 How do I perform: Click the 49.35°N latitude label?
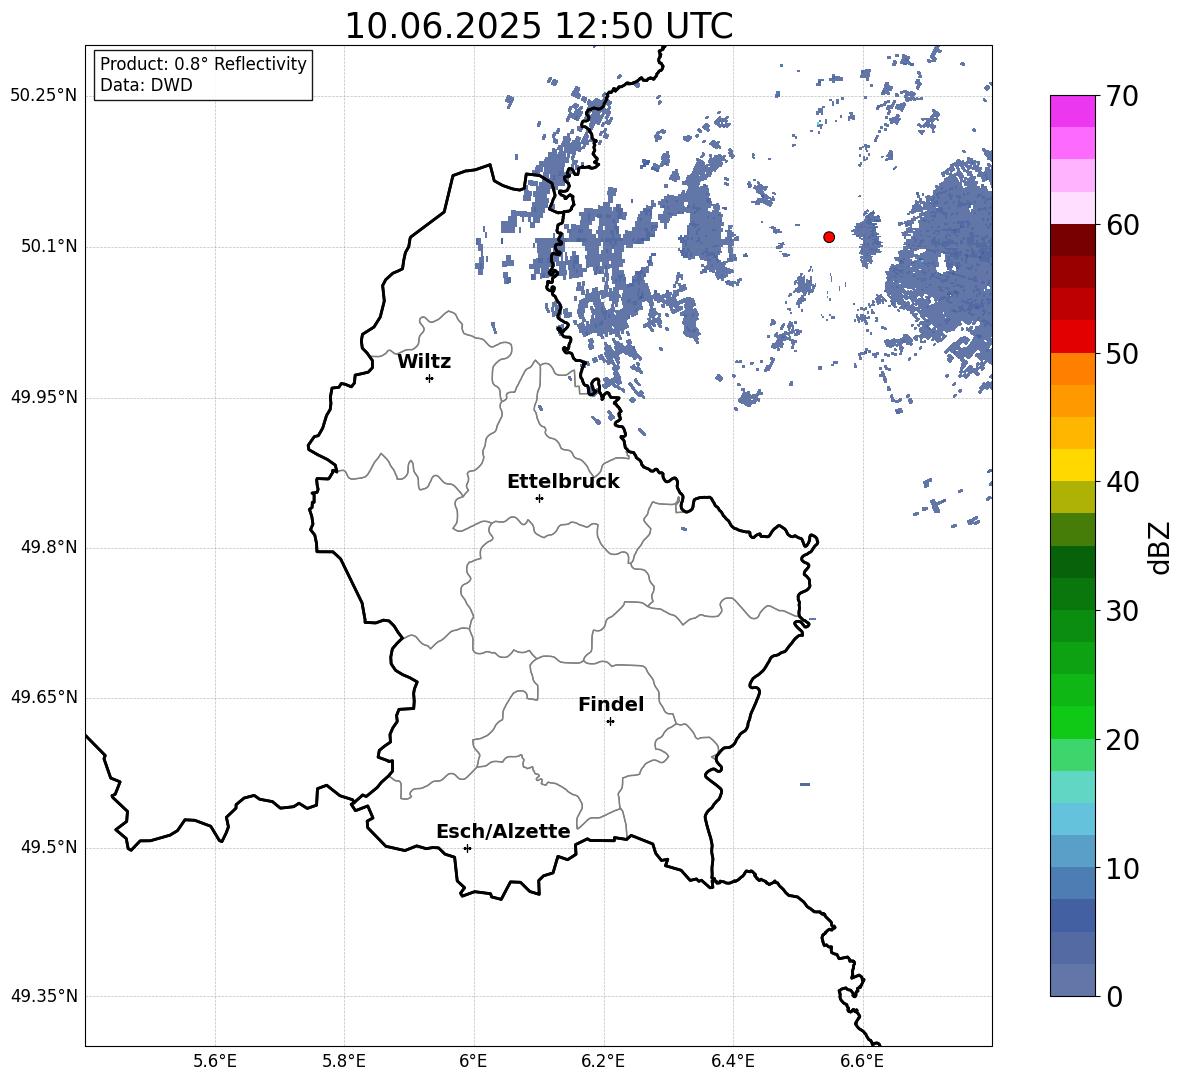point(44,996)
